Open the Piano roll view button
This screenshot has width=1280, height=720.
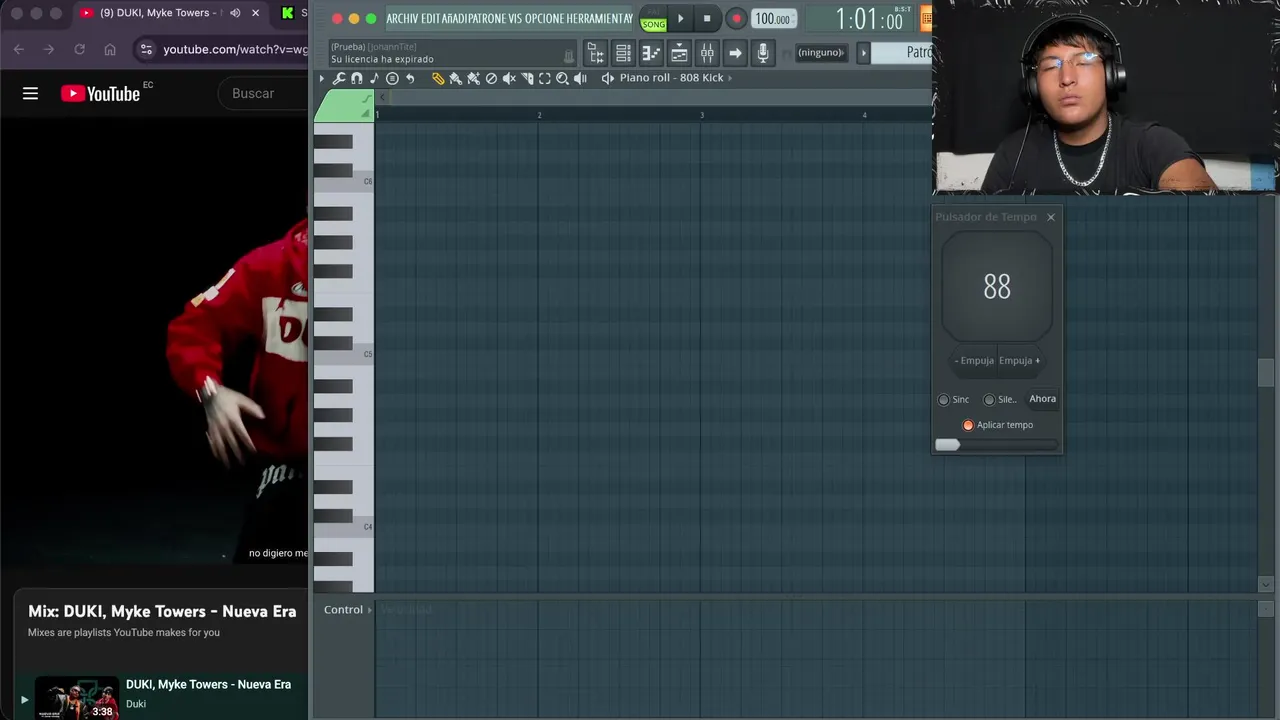coord(651,53)
